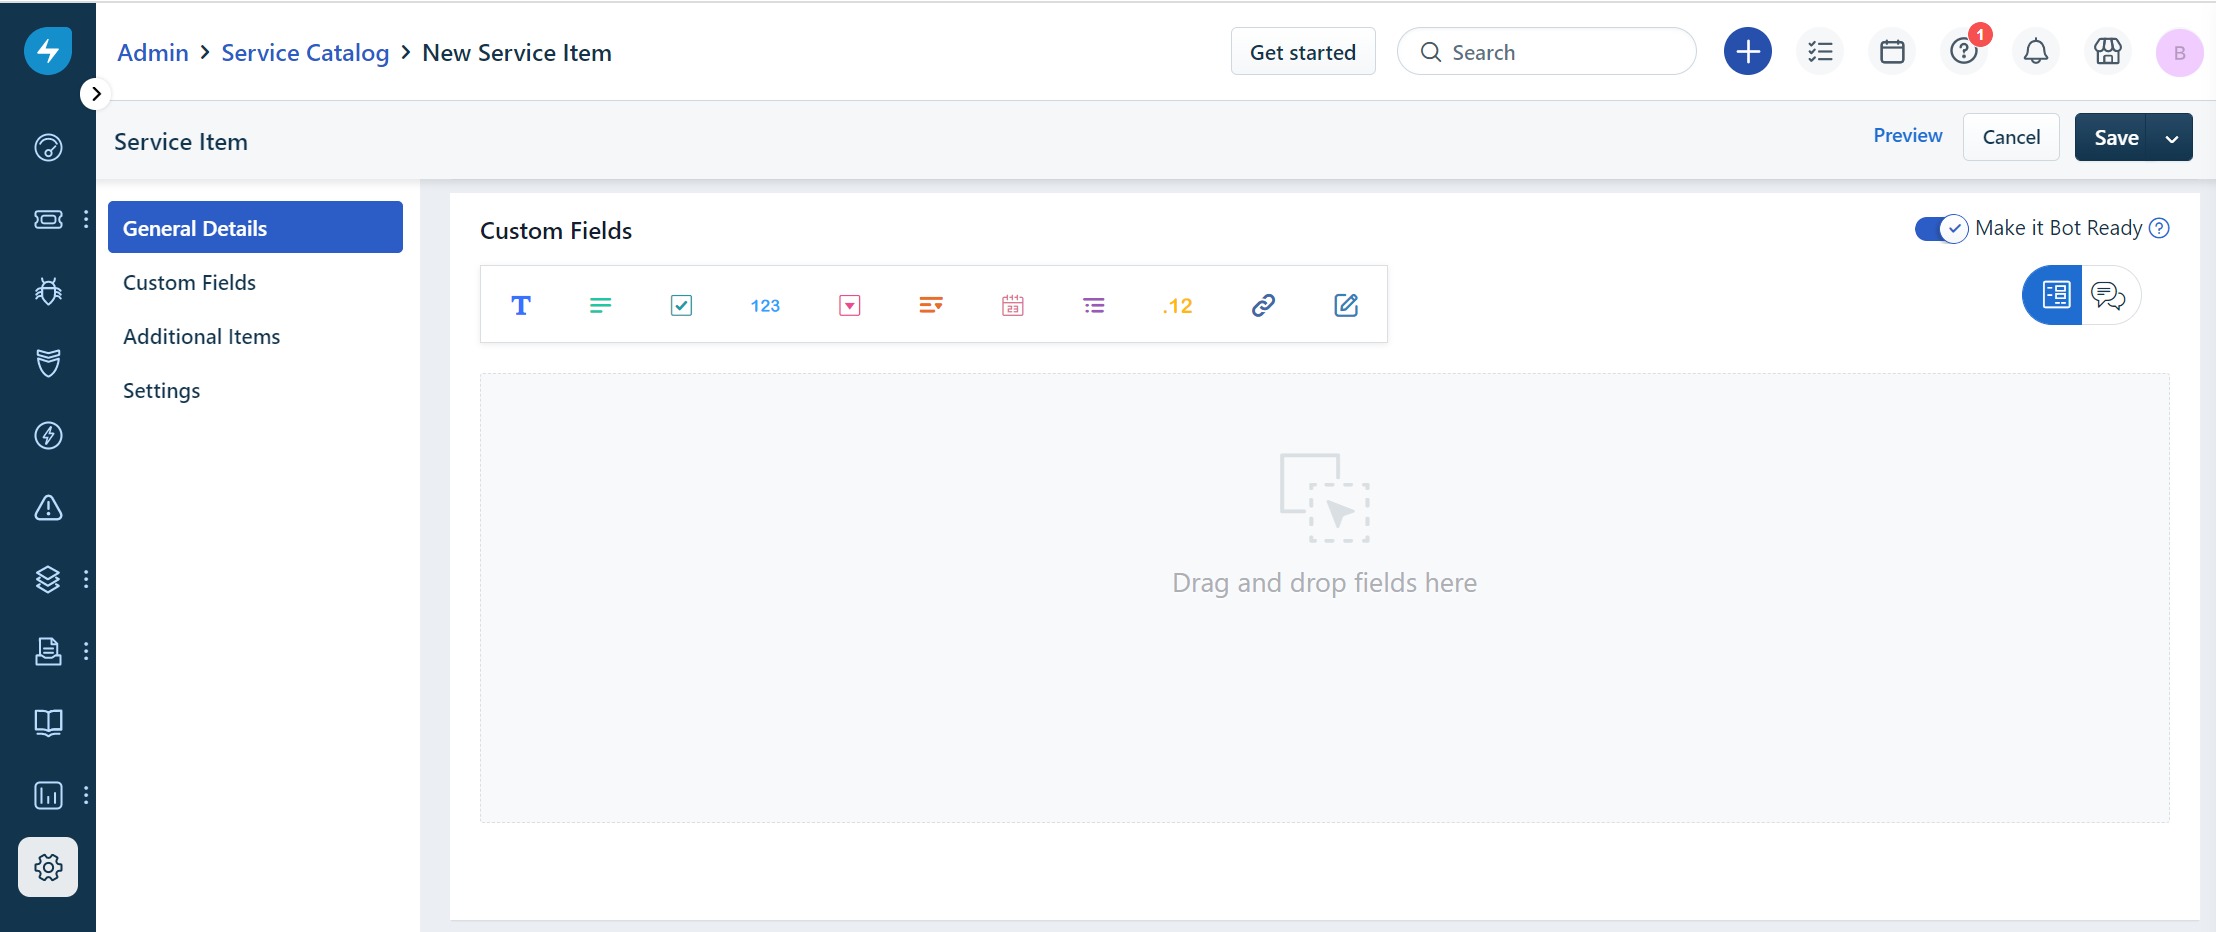Viewport: 2216px width, 932px height.
Task: Open the Changes shield icon in sidebar
Action: tap(48, 363)
